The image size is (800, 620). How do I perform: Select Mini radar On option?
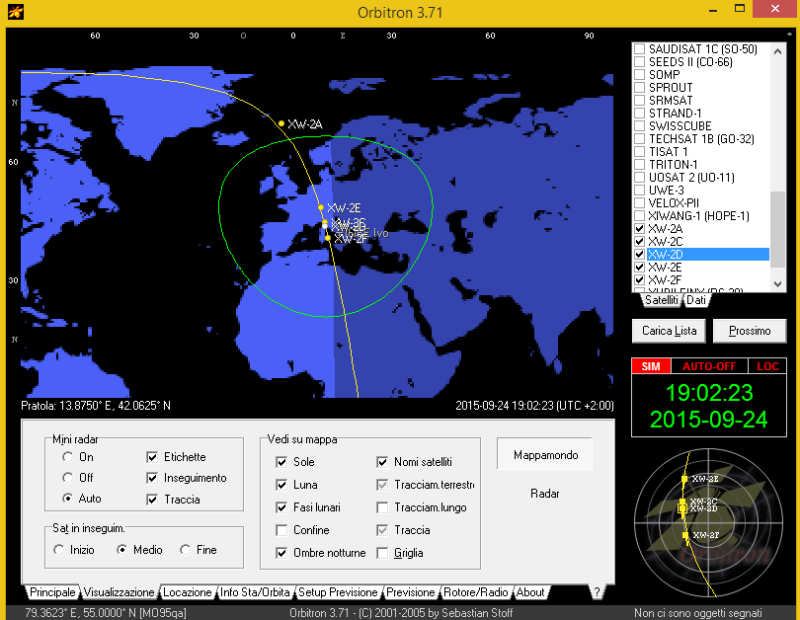(67, 457)
